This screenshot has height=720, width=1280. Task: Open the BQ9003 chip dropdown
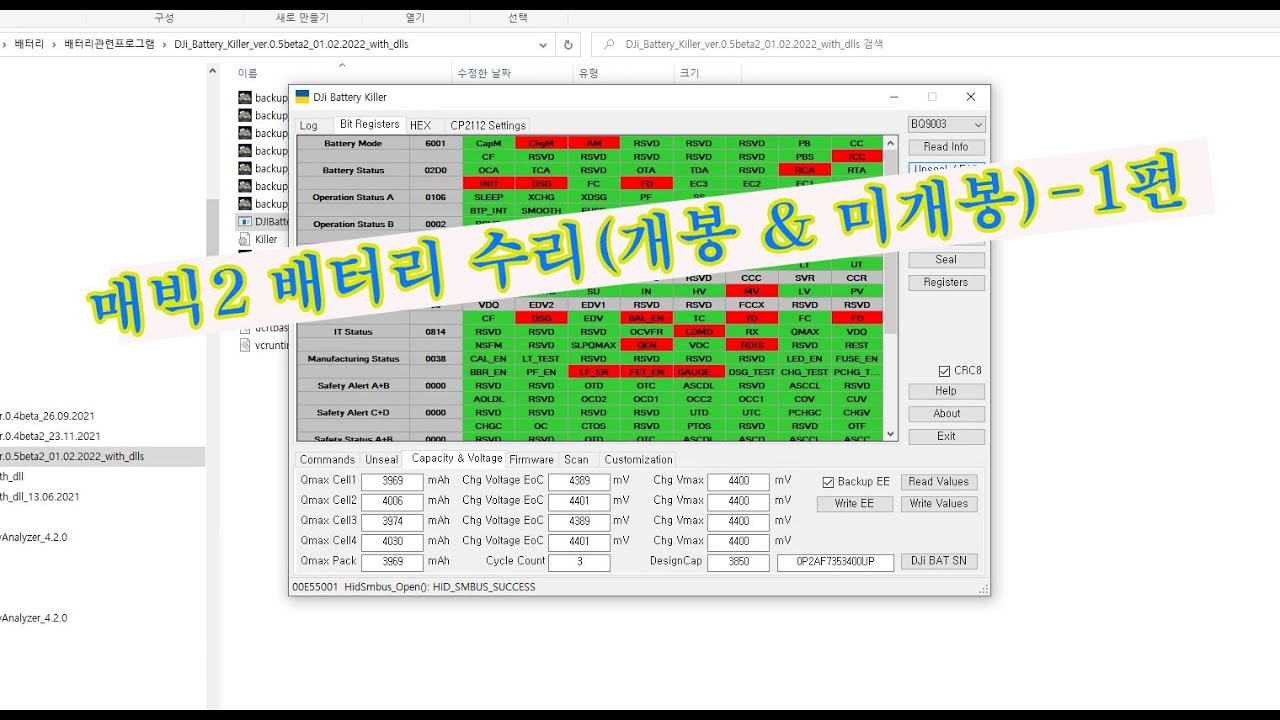tap(946, 124)
